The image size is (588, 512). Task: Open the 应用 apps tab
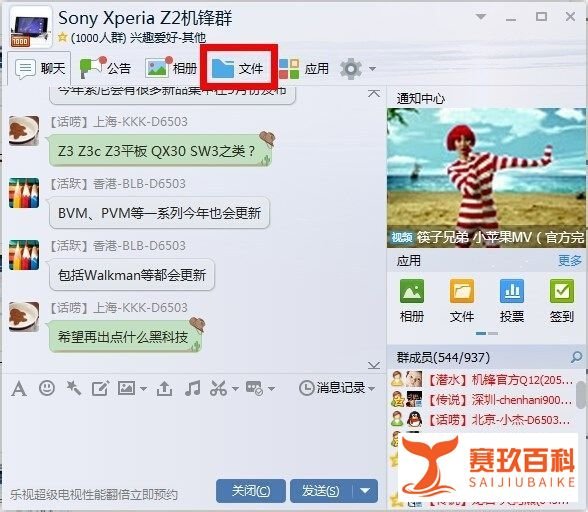coord(304,68)
